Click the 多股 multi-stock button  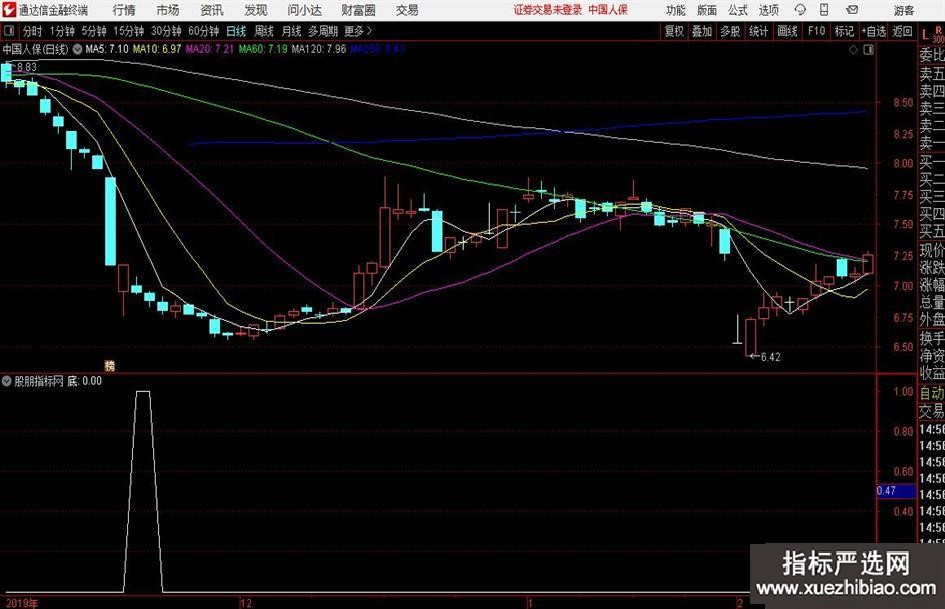point(730,31)
